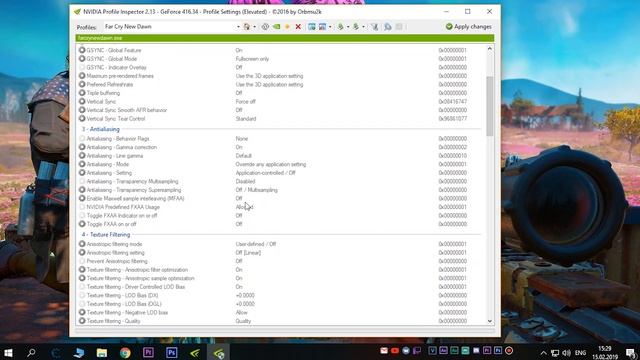Image resolution: width=640 pixels, height=360 pixels.
Task: Select Antialiasing - Gamma correction row
Action: [280, 147]
